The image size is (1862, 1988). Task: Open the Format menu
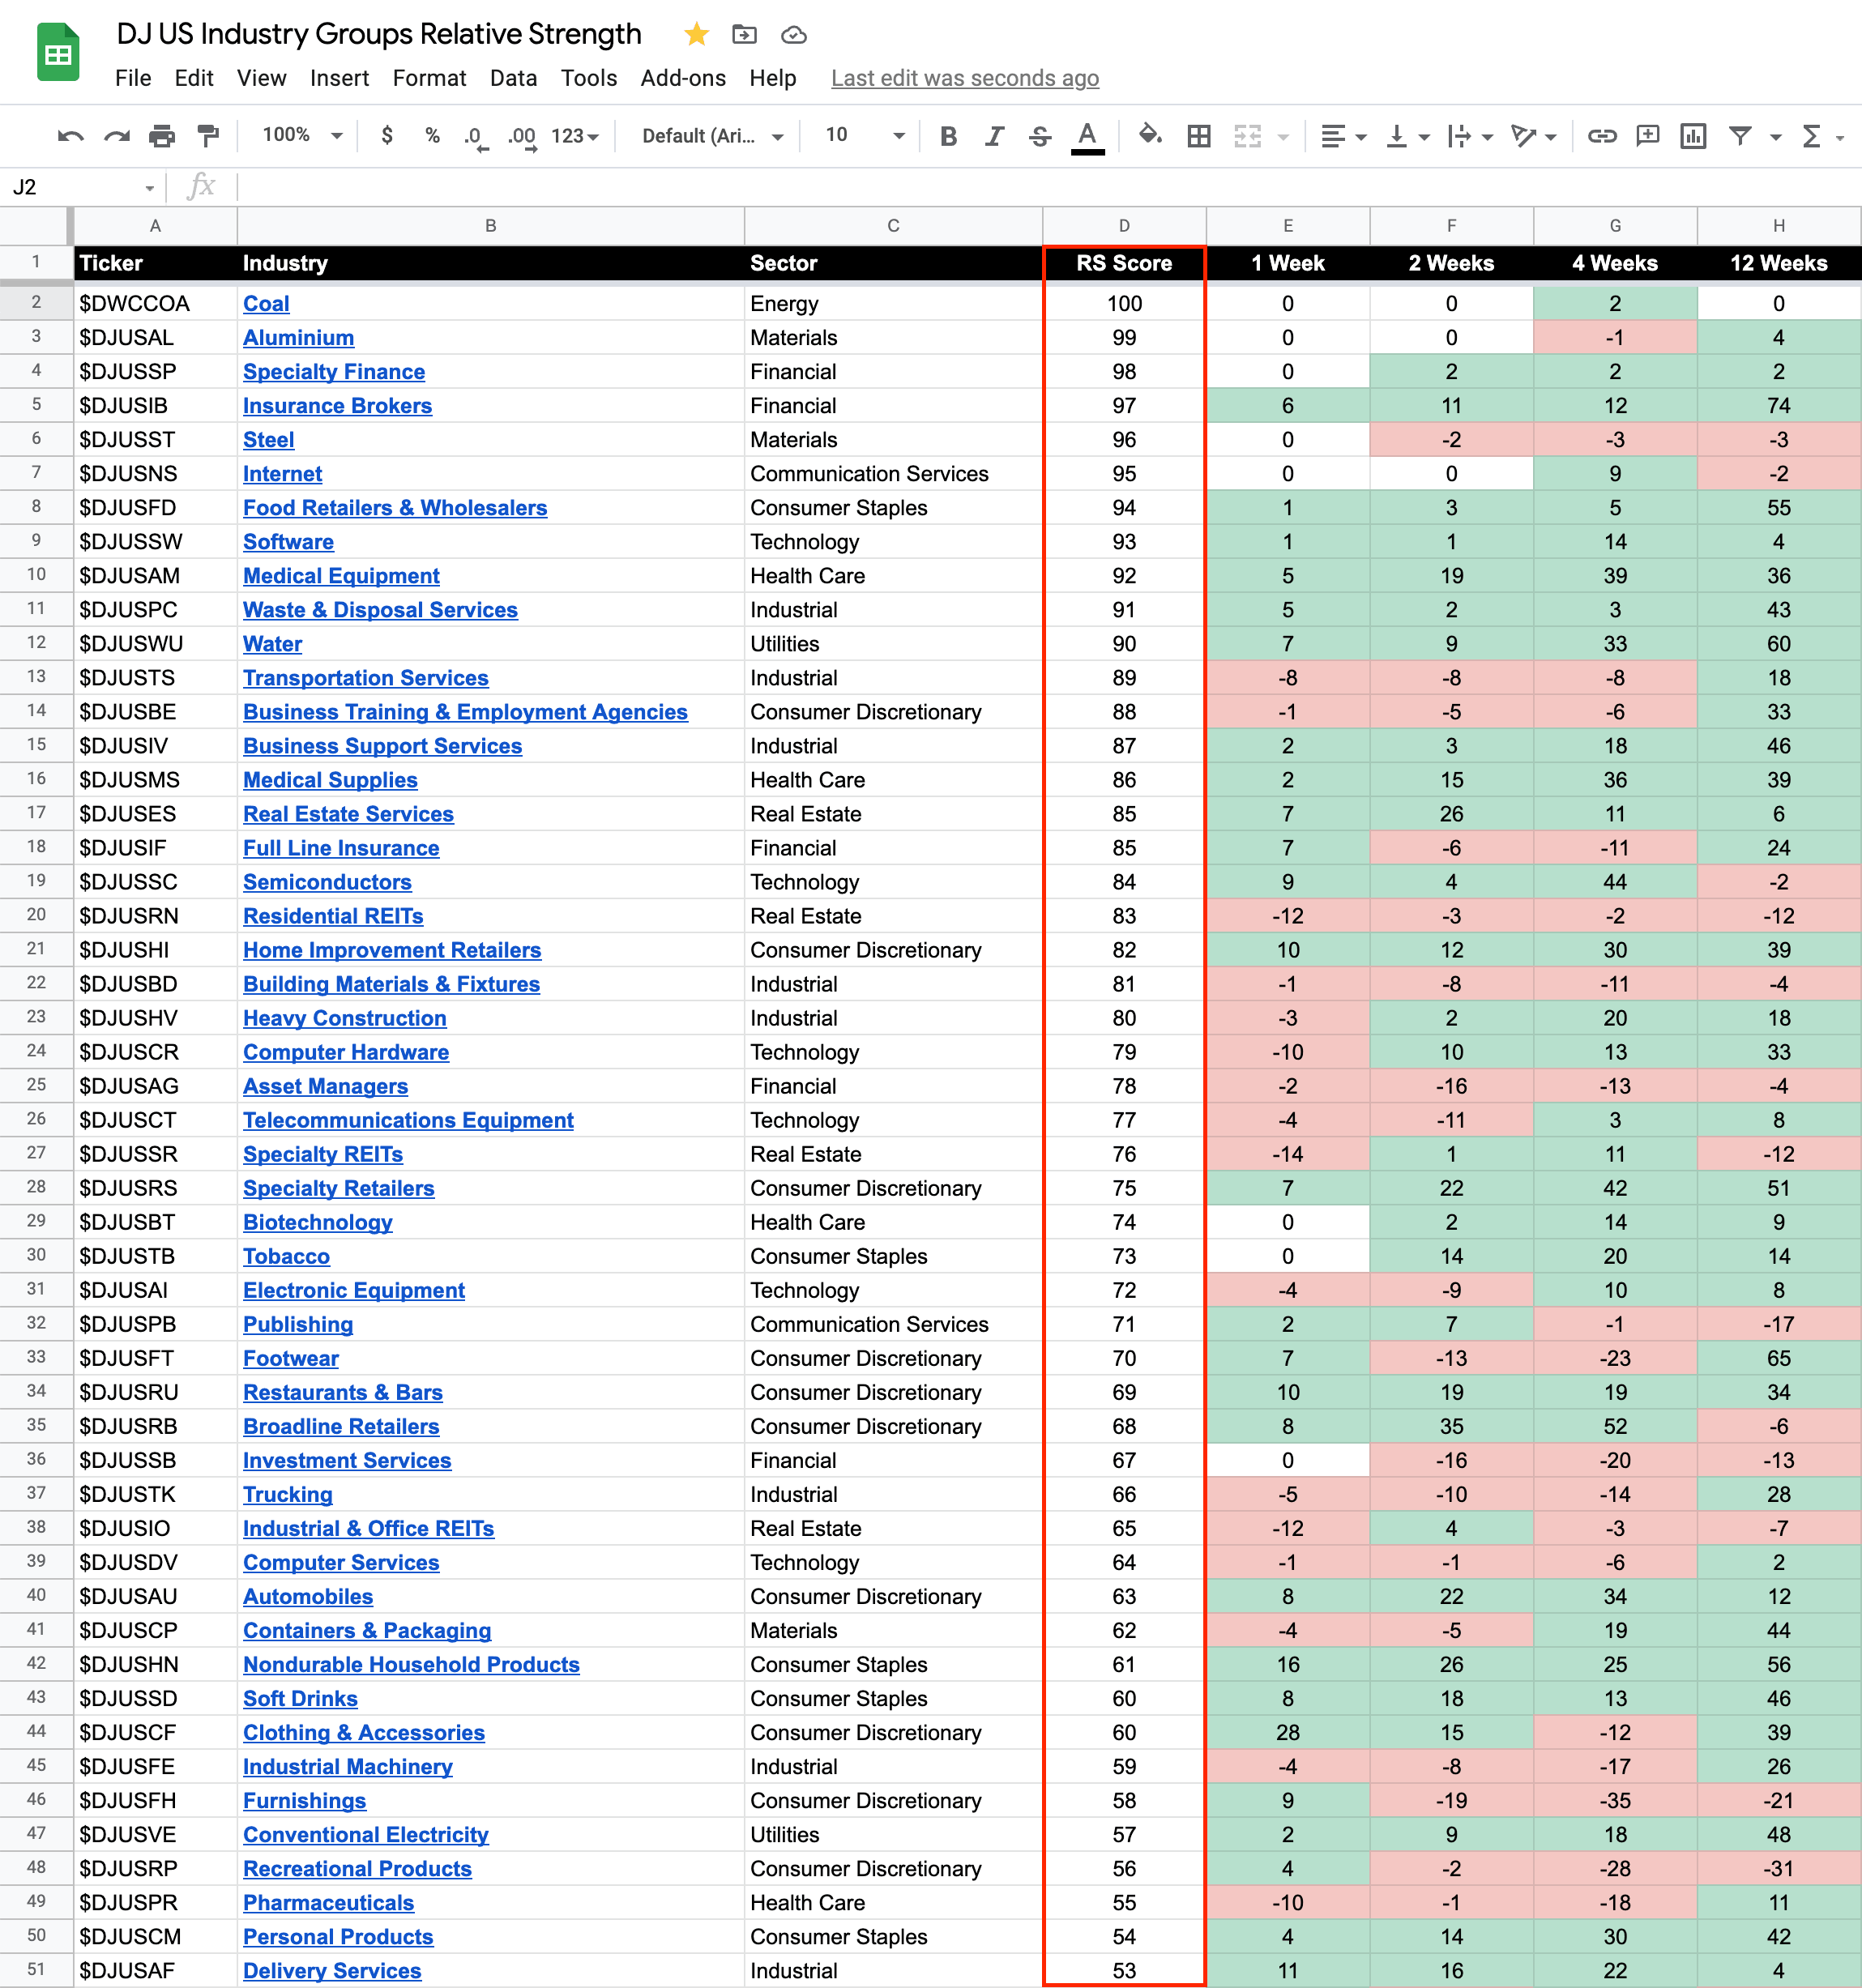coord(429,78)
